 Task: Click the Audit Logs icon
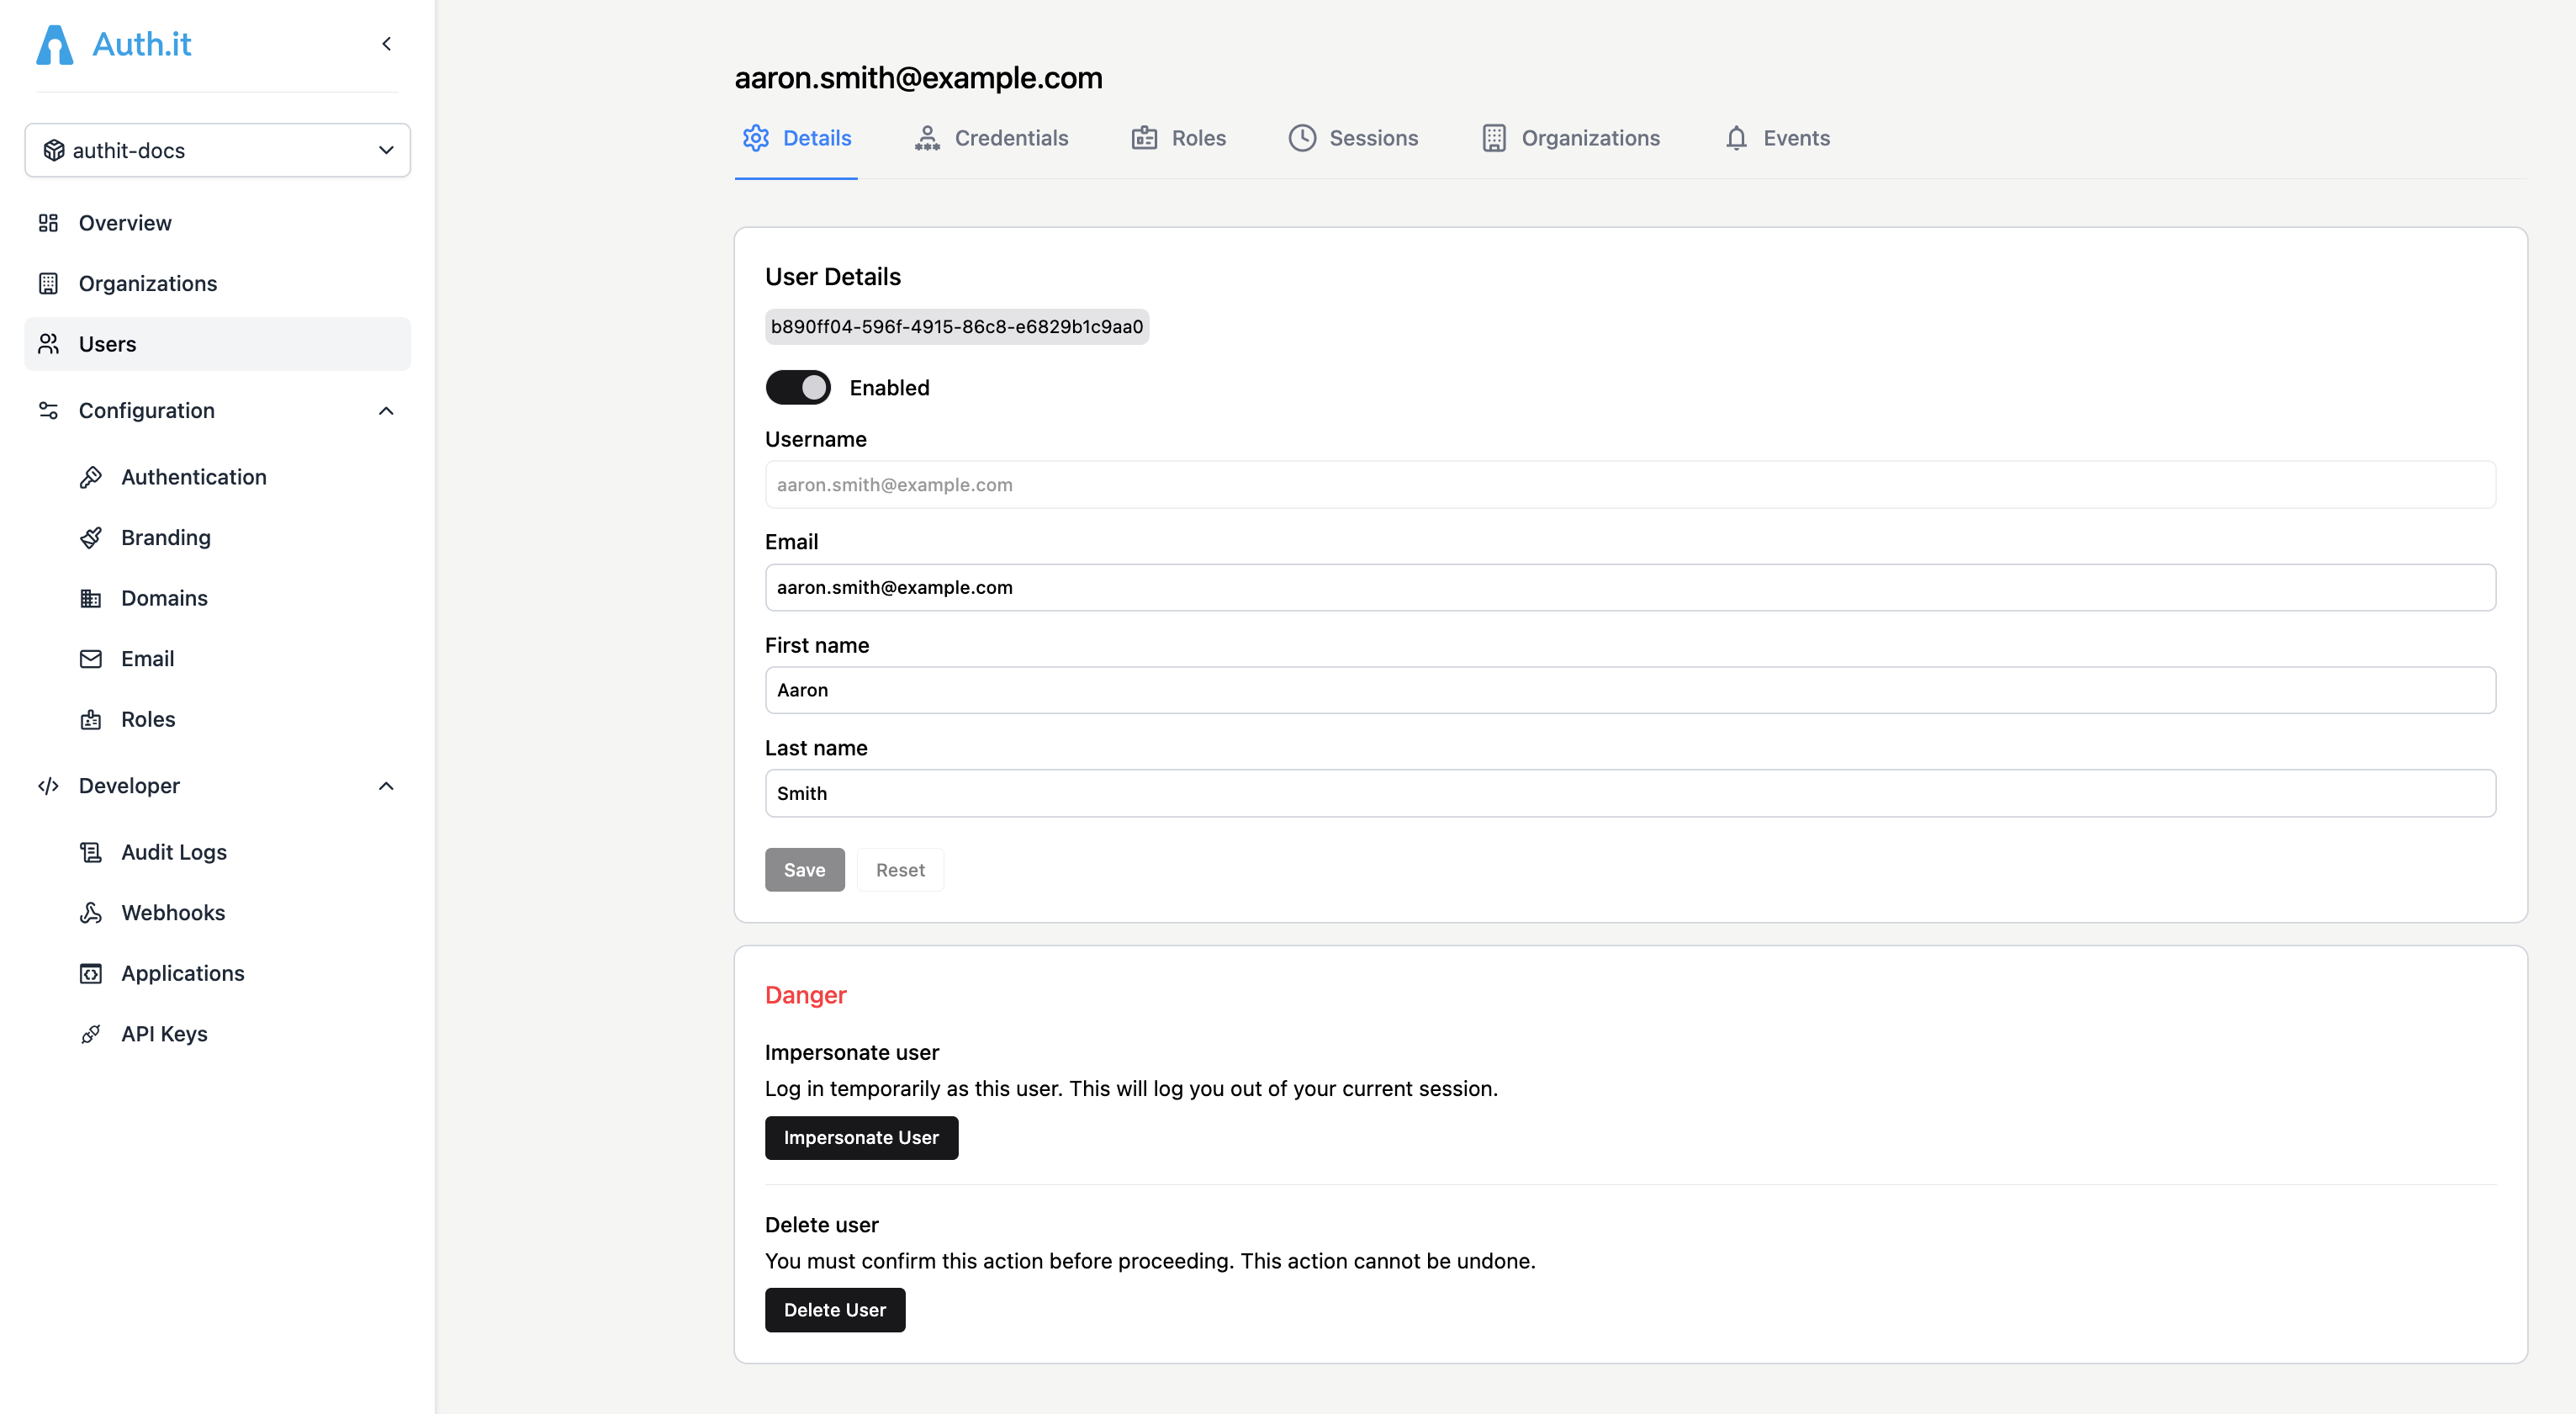tap(91, 852)
